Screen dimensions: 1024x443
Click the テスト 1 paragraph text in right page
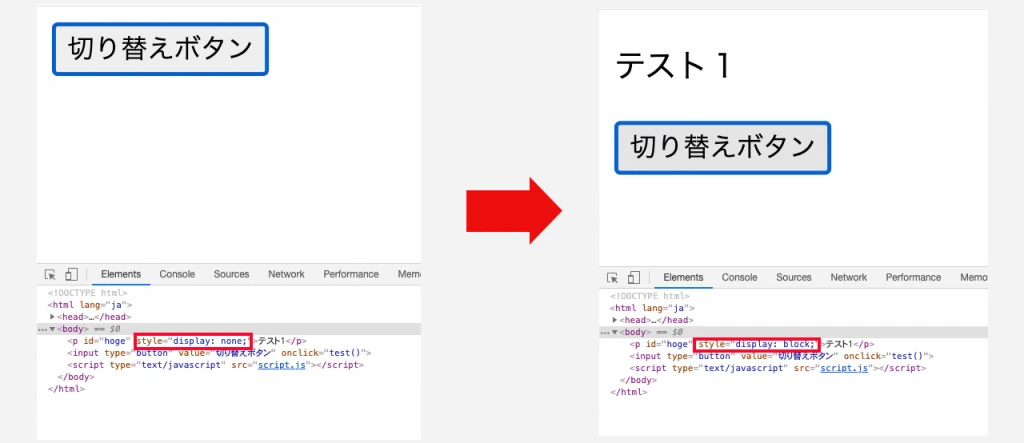coord(673,66)
